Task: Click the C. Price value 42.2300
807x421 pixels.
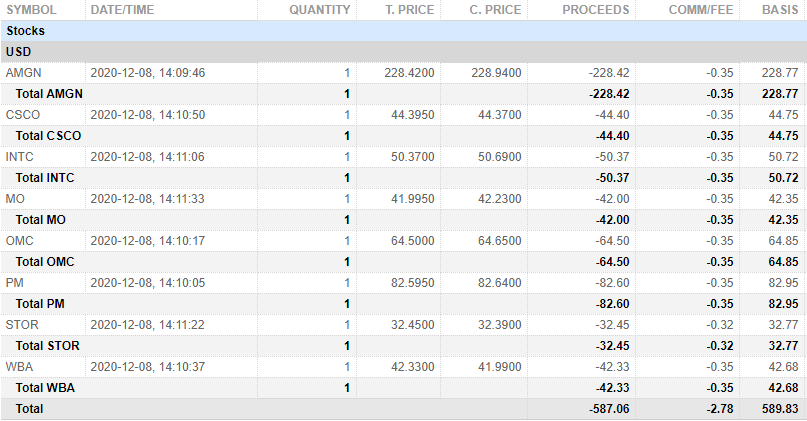Action: [x=499, y=199]
